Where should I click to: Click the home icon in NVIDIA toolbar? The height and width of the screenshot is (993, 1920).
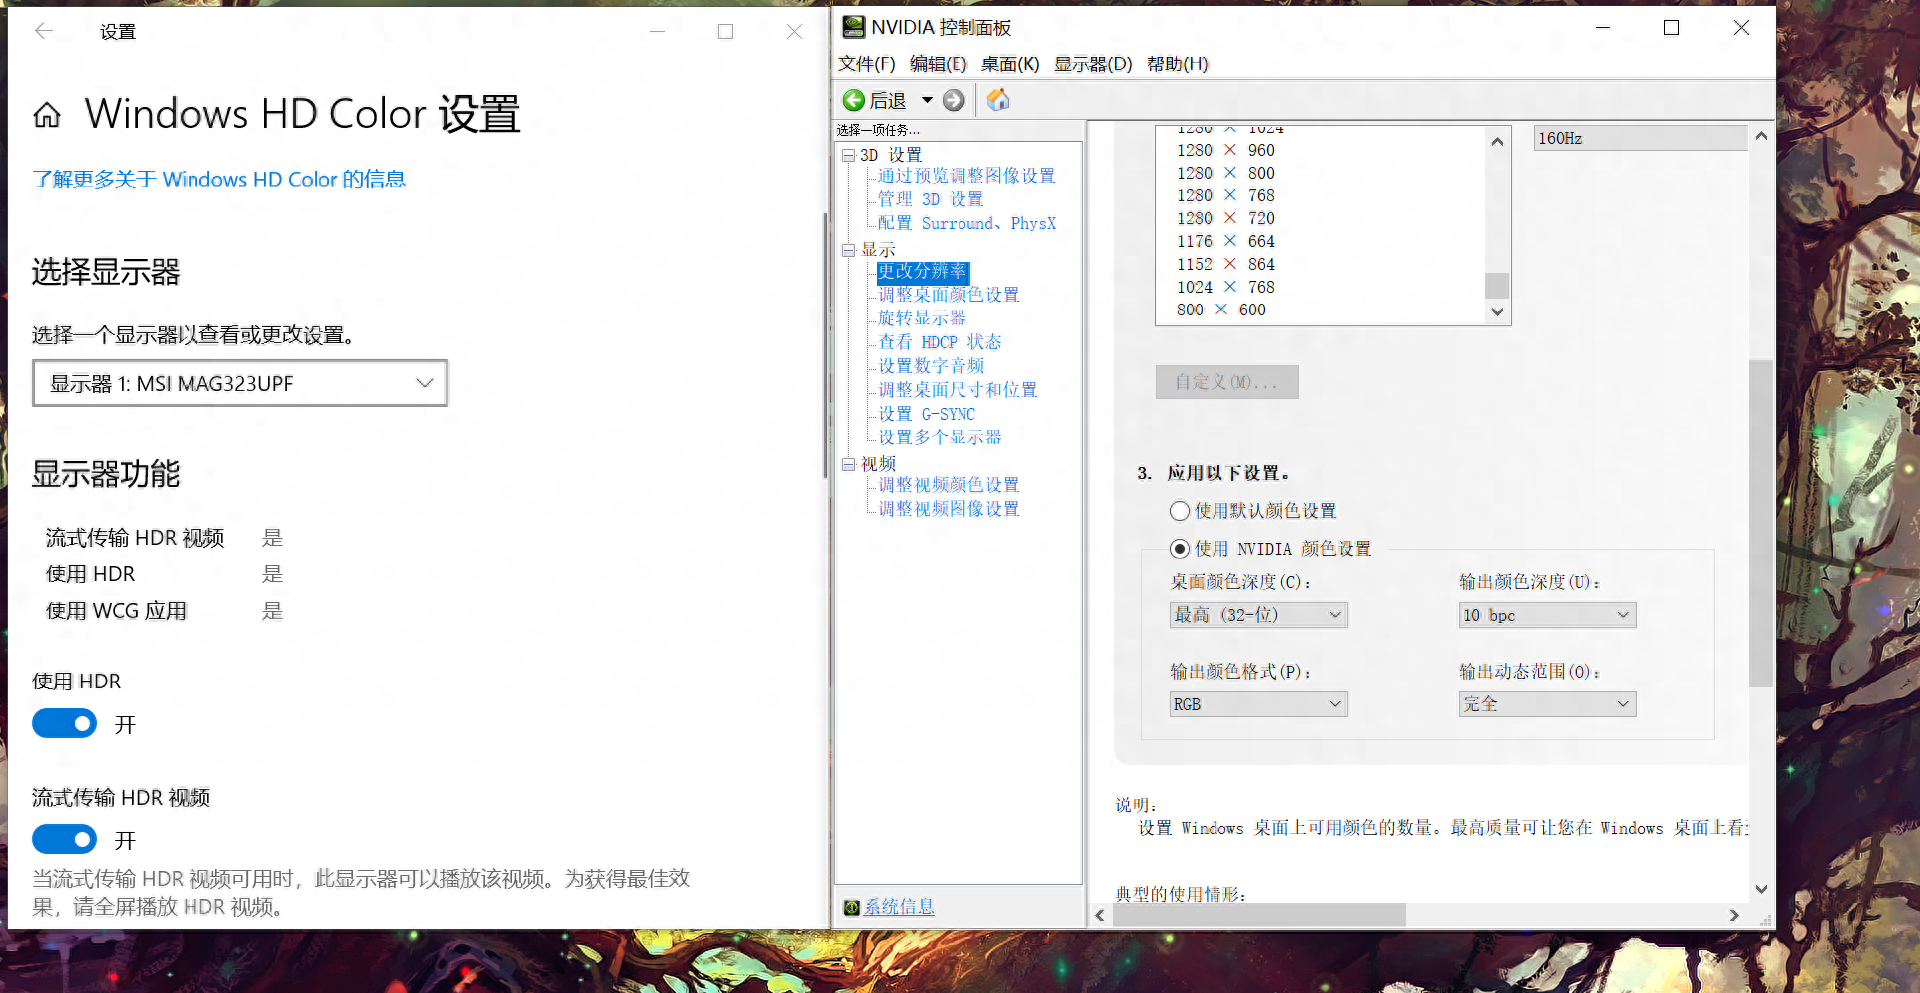pyautogui.click(x=998, y=100)
